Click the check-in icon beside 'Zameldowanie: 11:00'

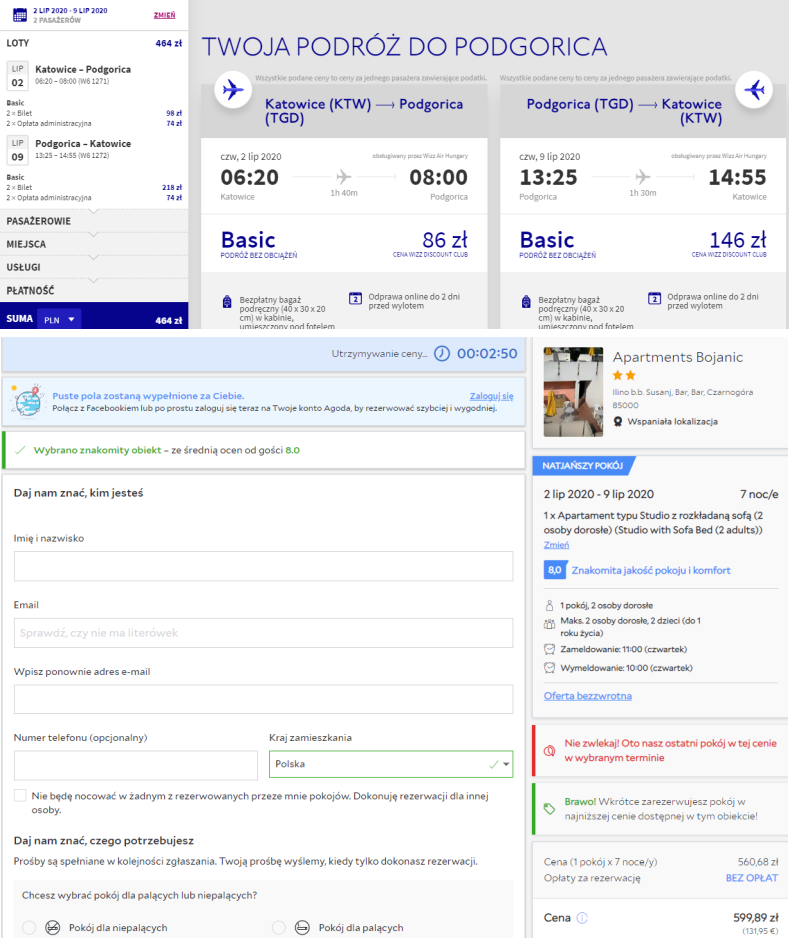click(549, 649)
